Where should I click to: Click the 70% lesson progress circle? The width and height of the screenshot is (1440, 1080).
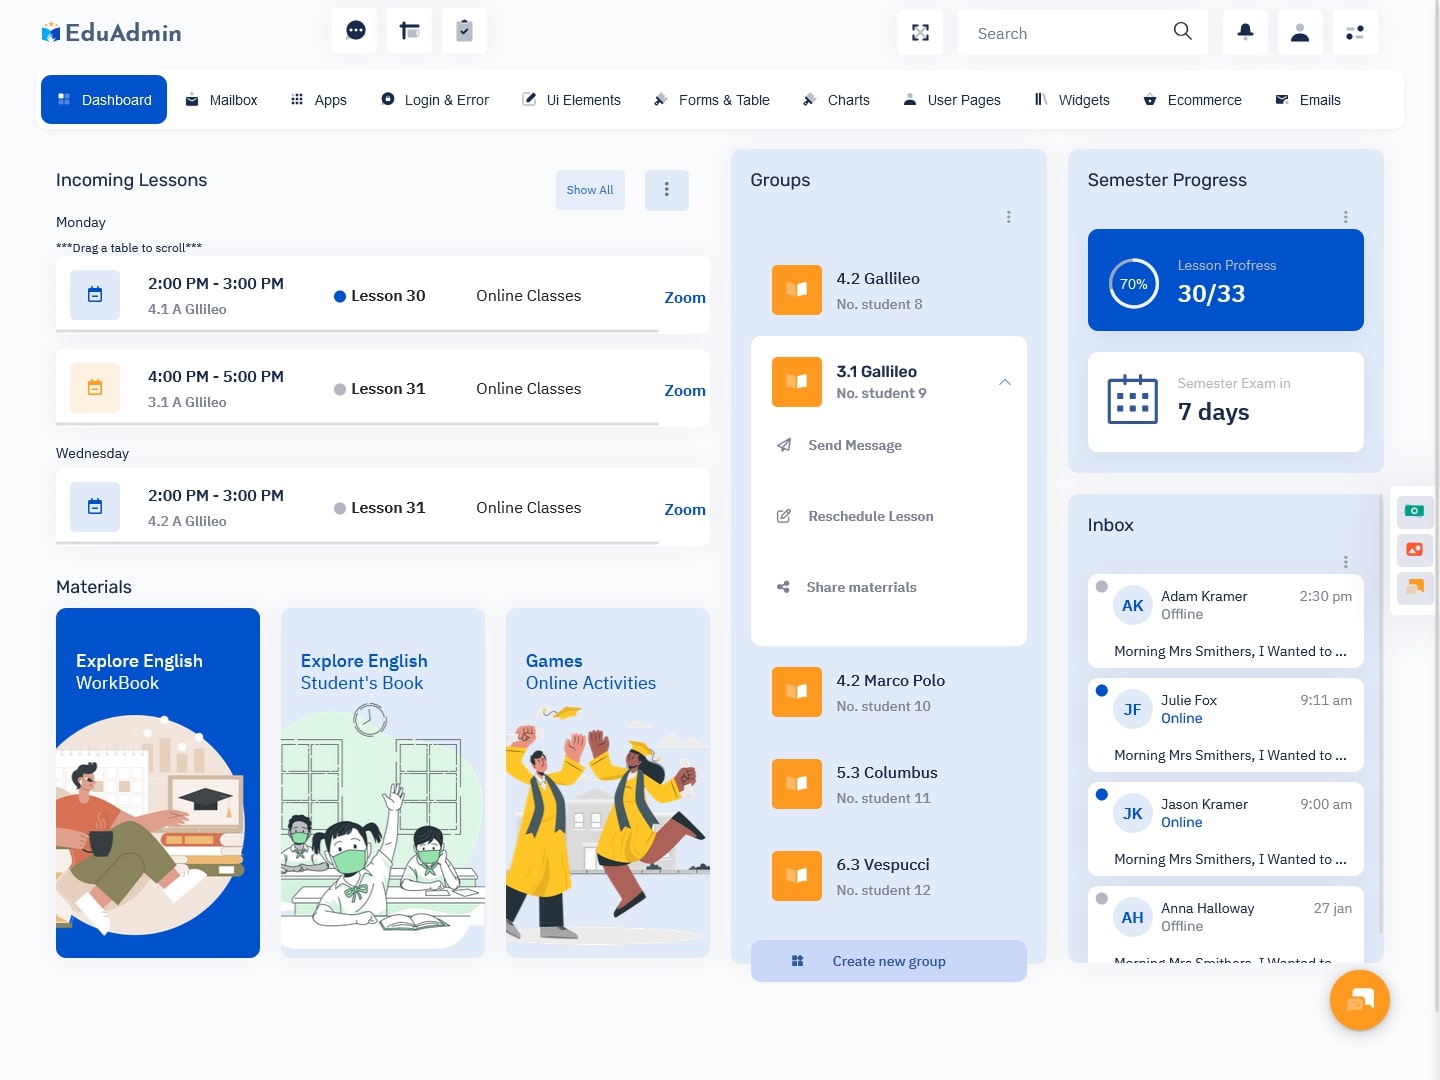tap(1133, 284)
